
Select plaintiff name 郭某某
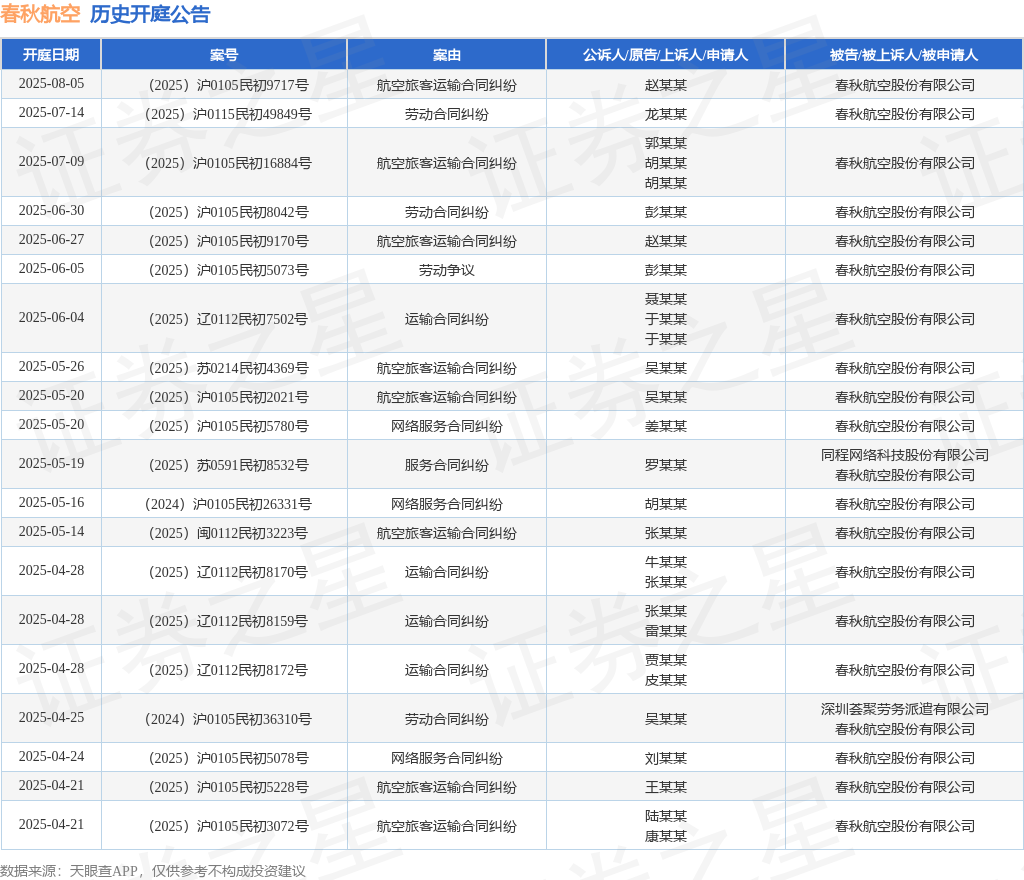(x=665, y=143)
